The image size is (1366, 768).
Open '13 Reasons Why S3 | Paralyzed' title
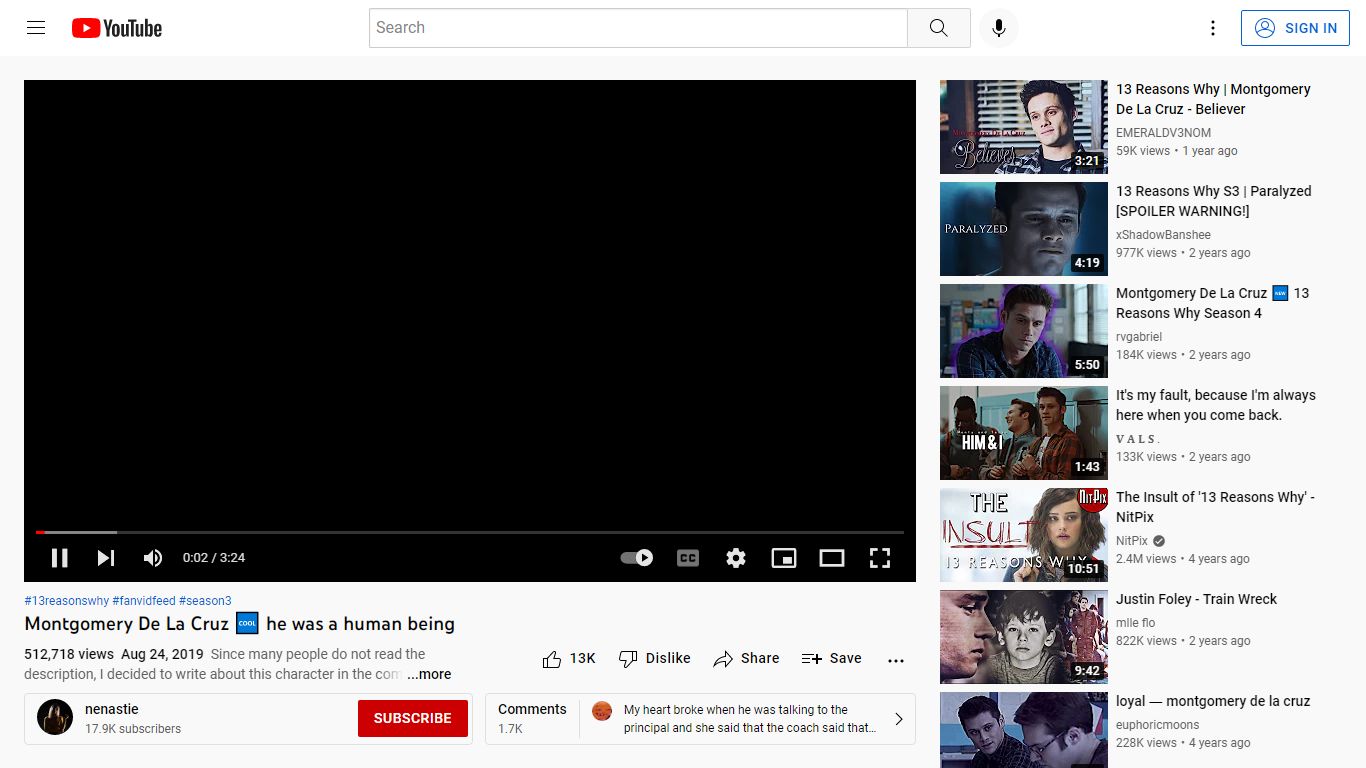point(1214,201)
